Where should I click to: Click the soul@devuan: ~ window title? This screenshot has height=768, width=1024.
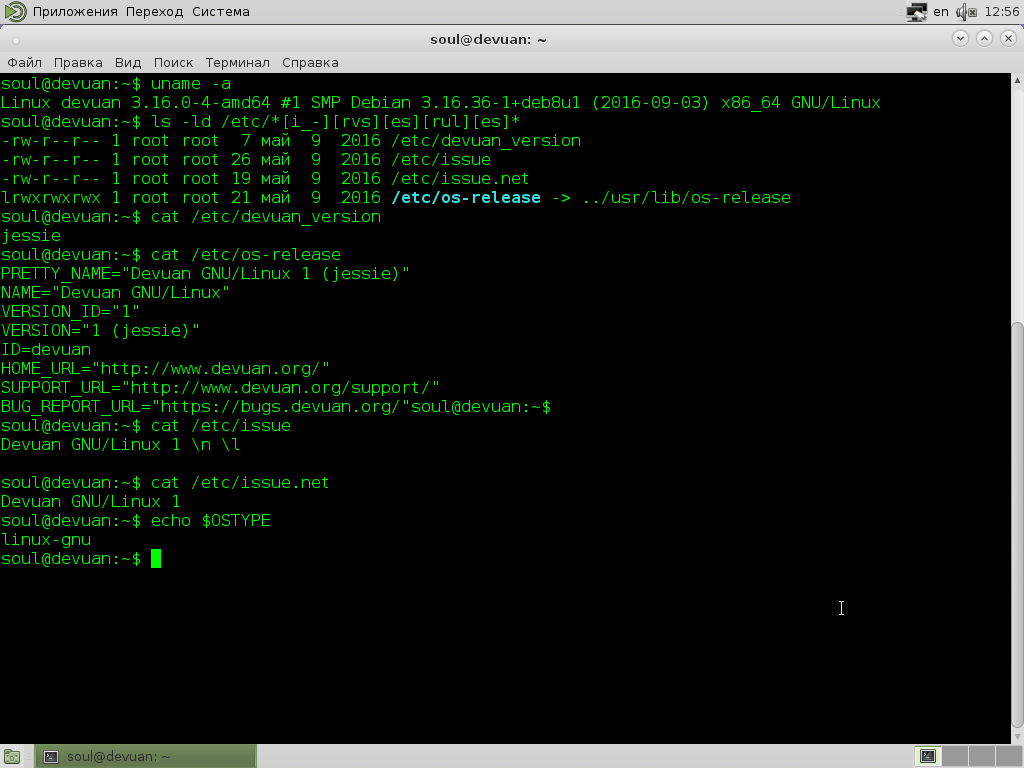point(488,39)
